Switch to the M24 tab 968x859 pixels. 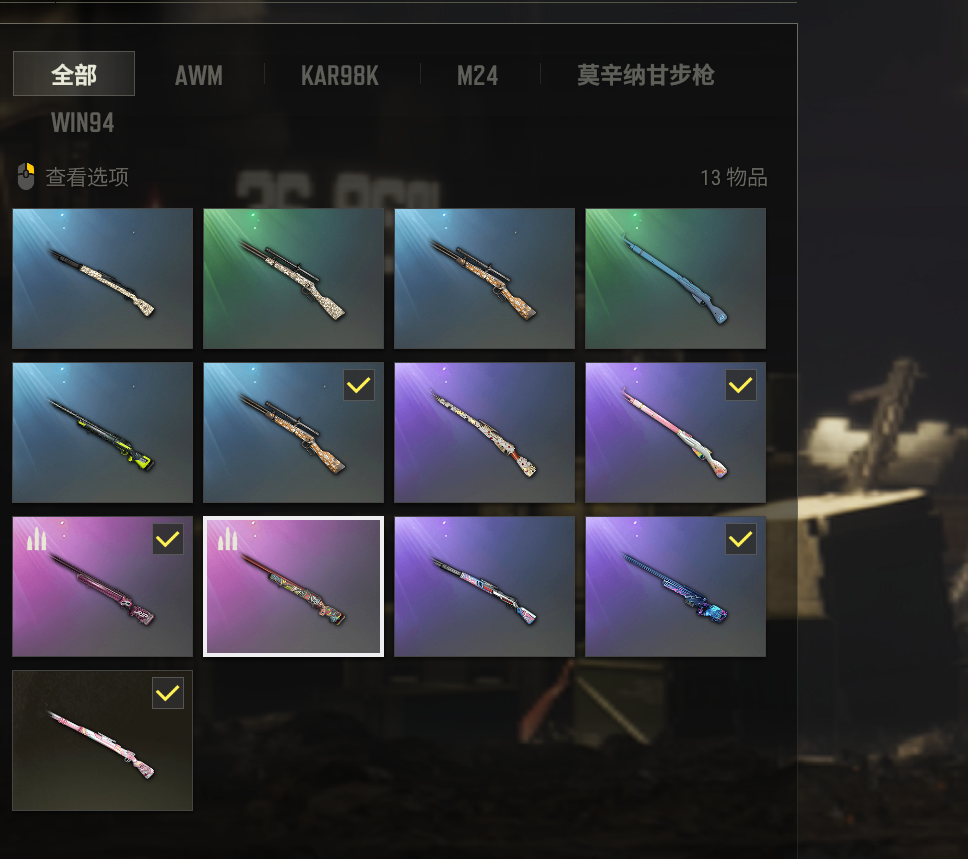coord(477,75)
